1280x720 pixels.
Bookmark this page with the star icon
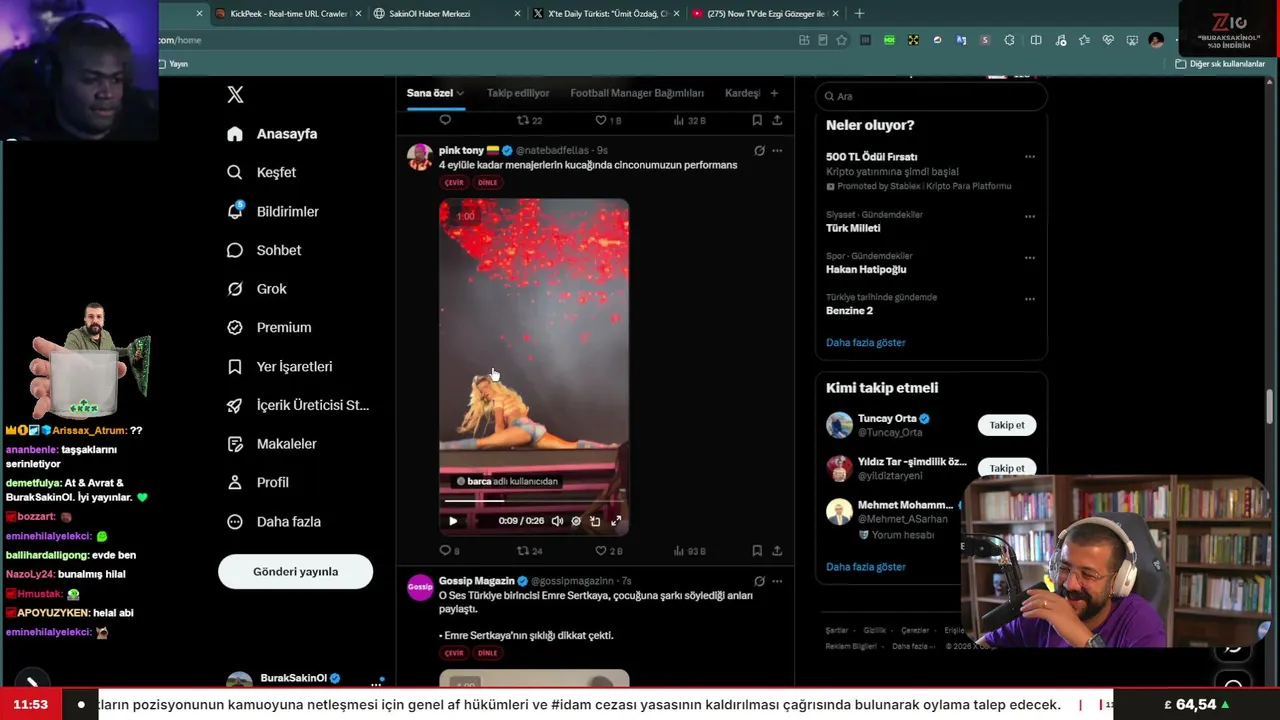842,40
